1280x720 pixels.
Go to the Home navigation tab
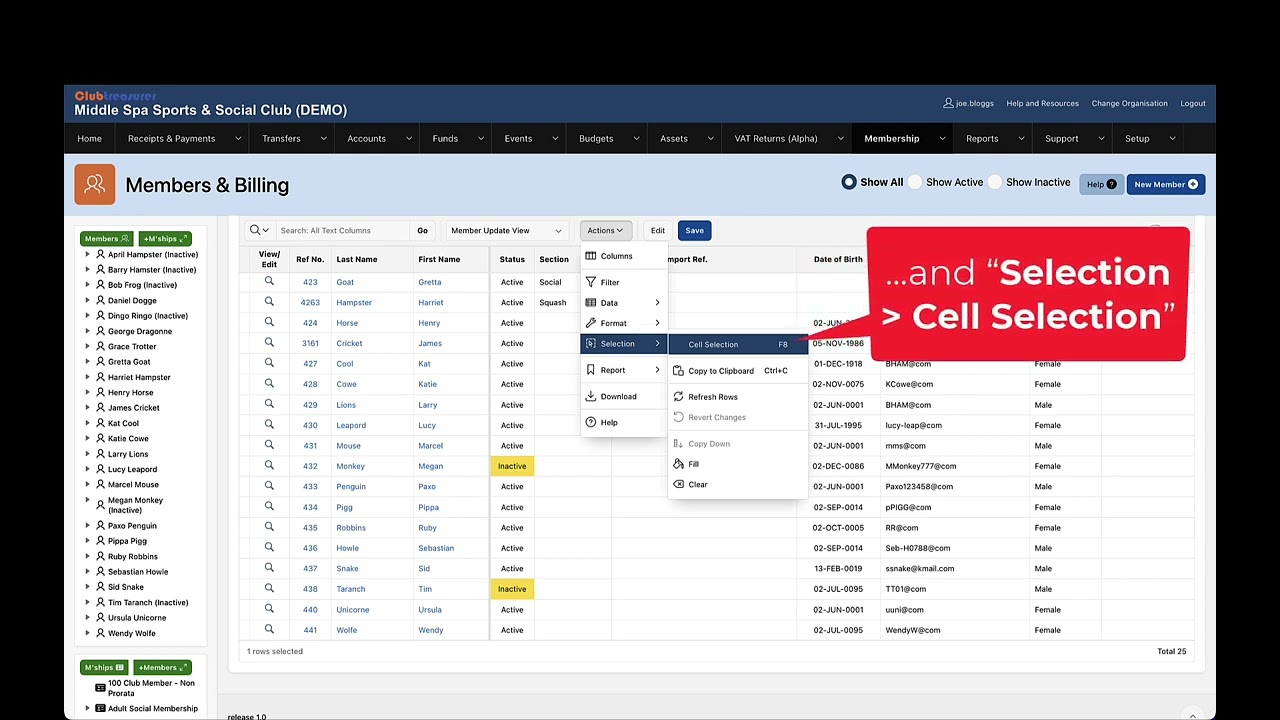coord(89,139)
